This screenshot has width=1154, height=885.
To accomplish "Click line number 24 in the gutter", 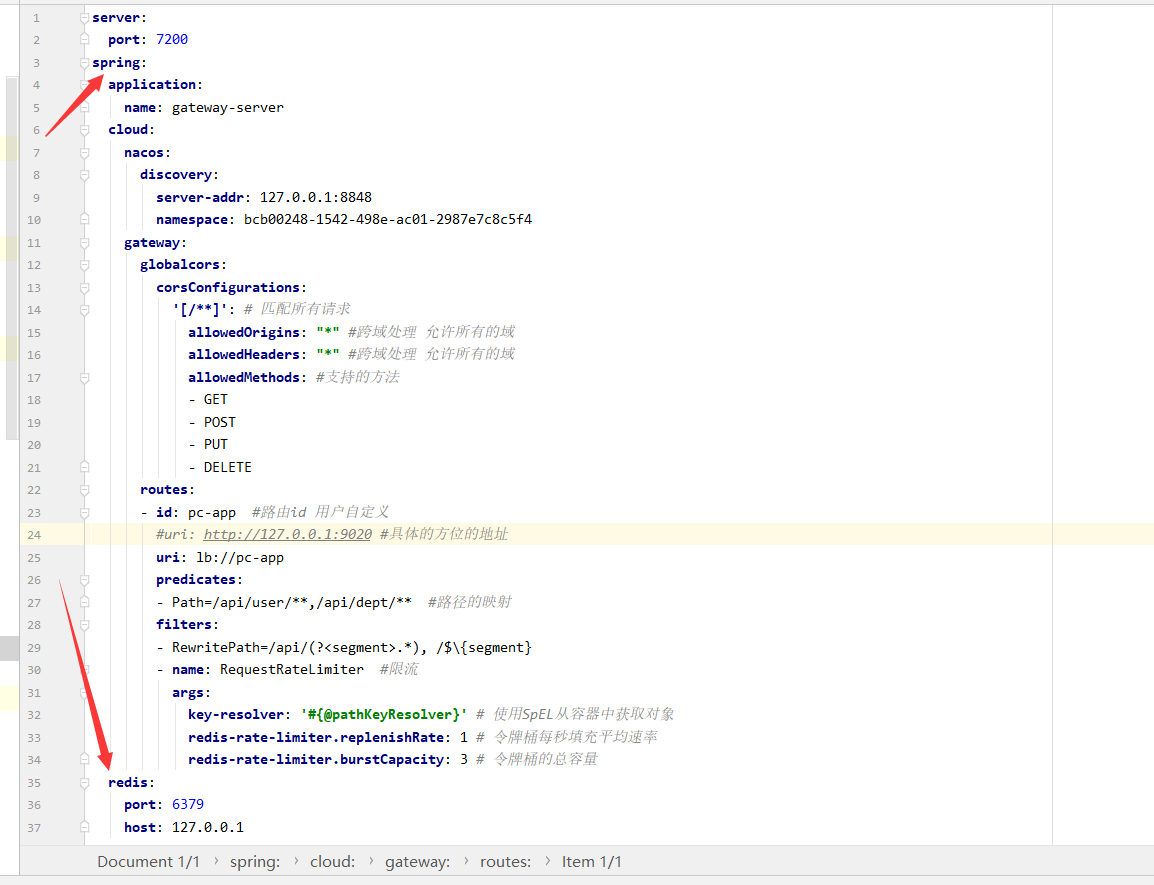I will pyautogui.click(x=34, y=535).
